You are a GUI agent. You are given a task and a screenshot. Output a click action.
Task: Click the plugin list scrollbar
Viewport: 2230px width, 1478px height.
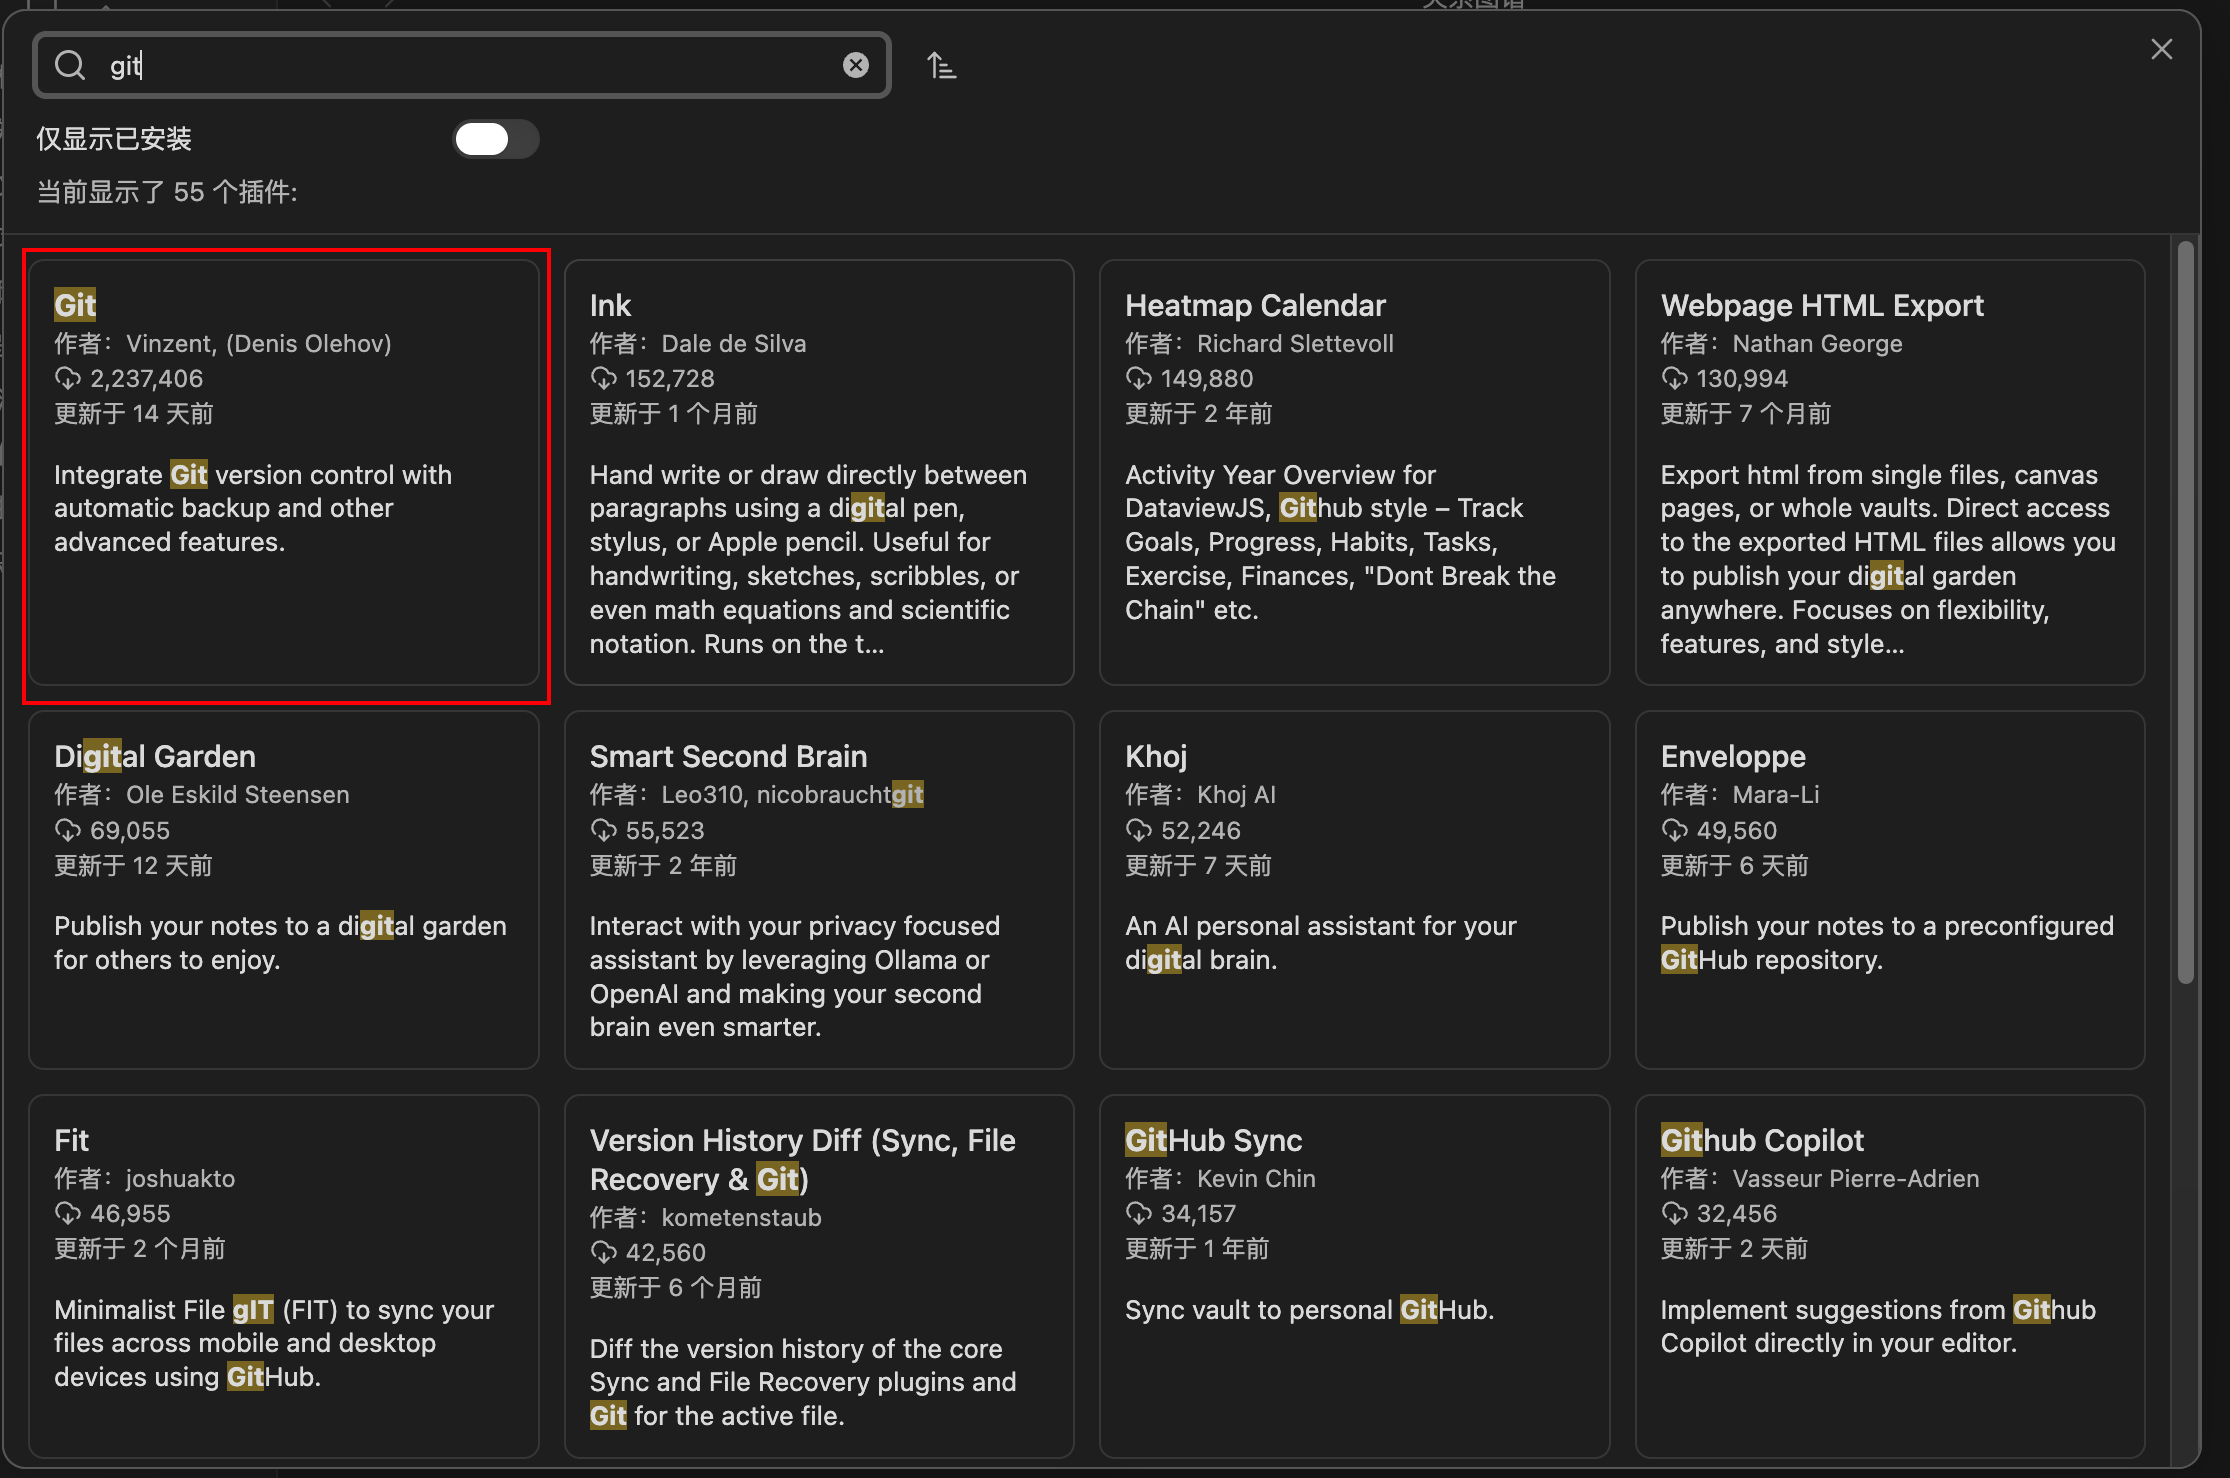[2186, 612]
